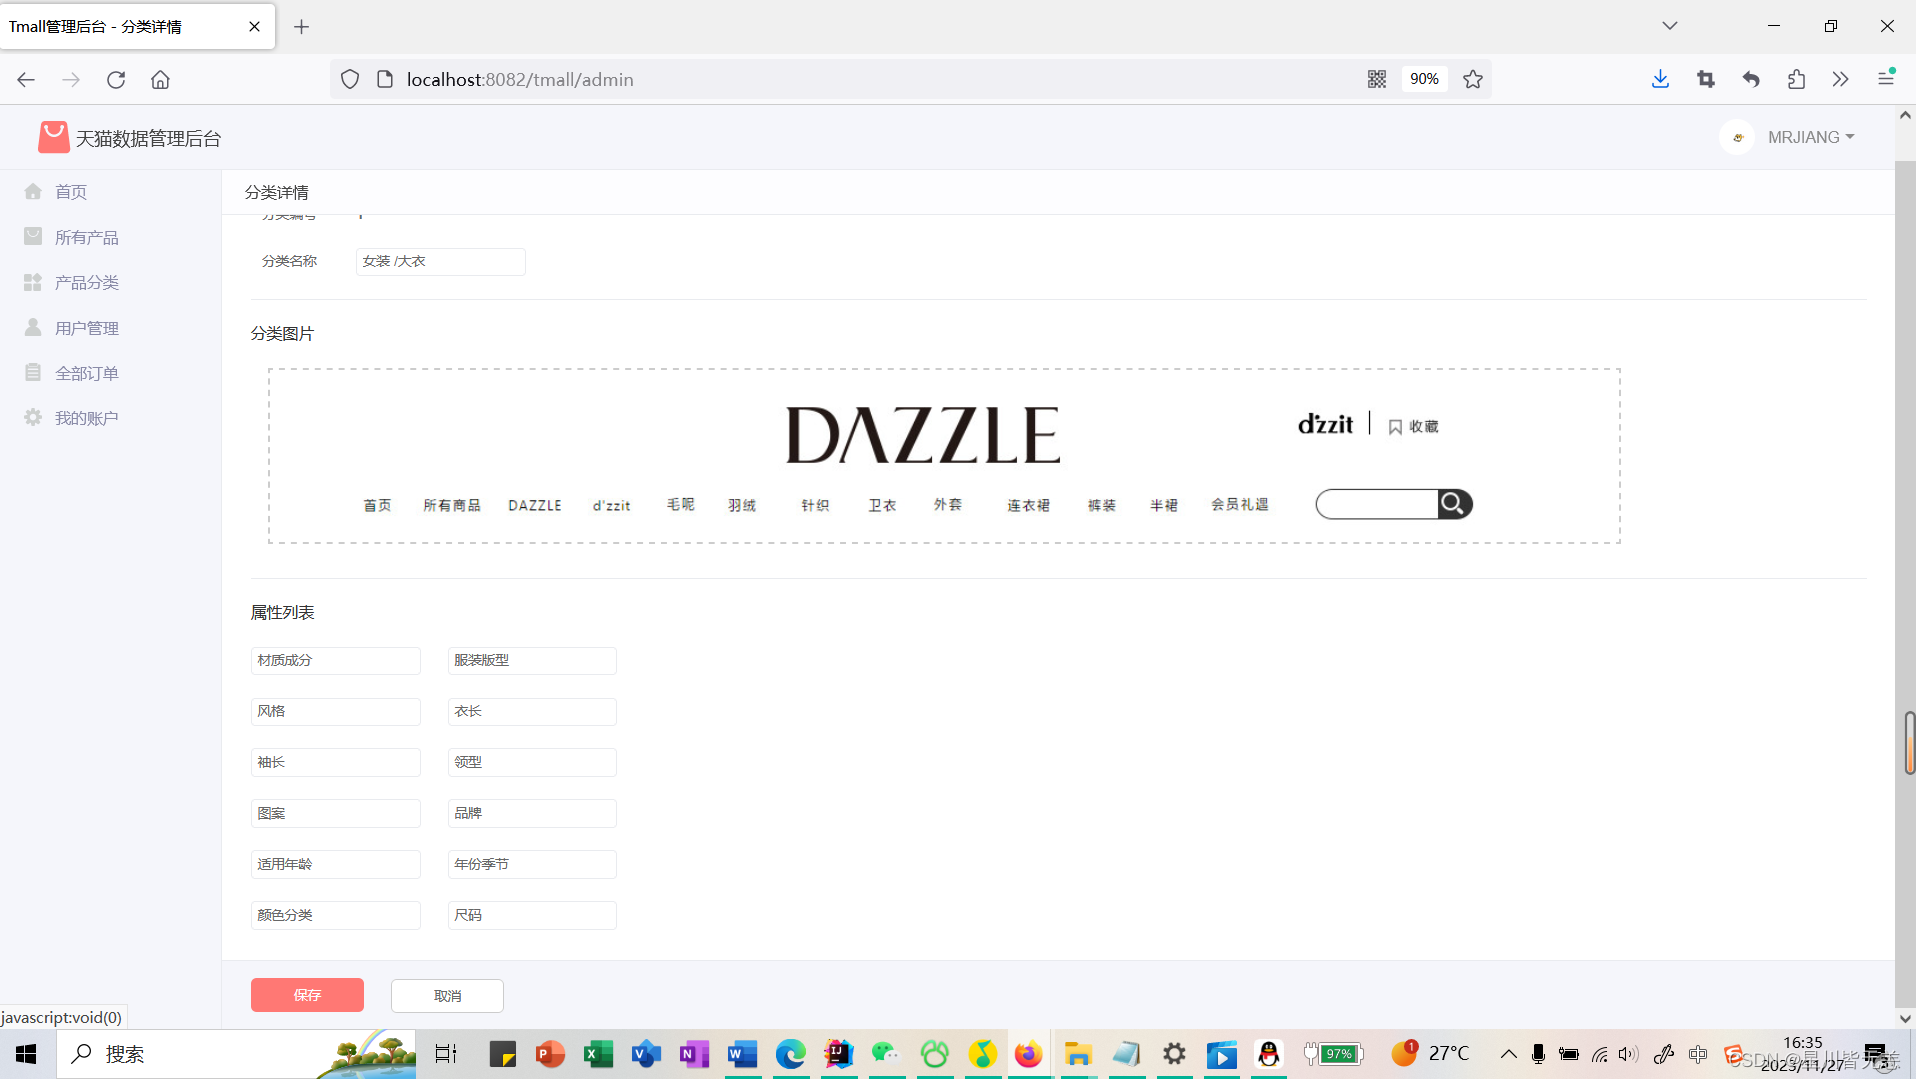This screenshot has height=1079, width=1916.
Task: Open Settings gear on the taskbar
Action: [1174, 1054]
